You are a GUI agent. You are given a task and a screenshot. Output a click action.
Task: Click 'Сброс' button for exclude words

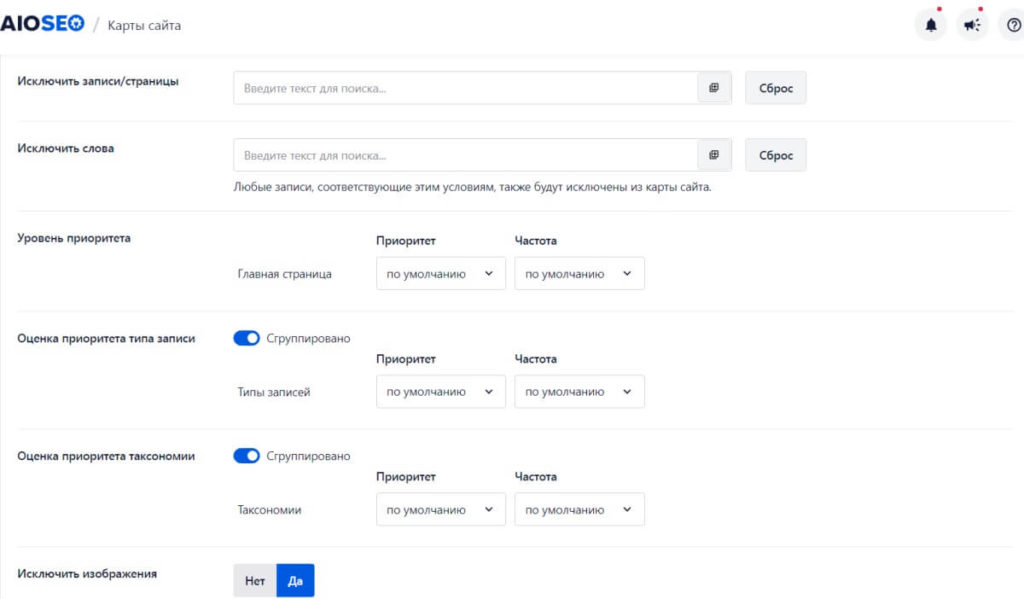(775, 155)
